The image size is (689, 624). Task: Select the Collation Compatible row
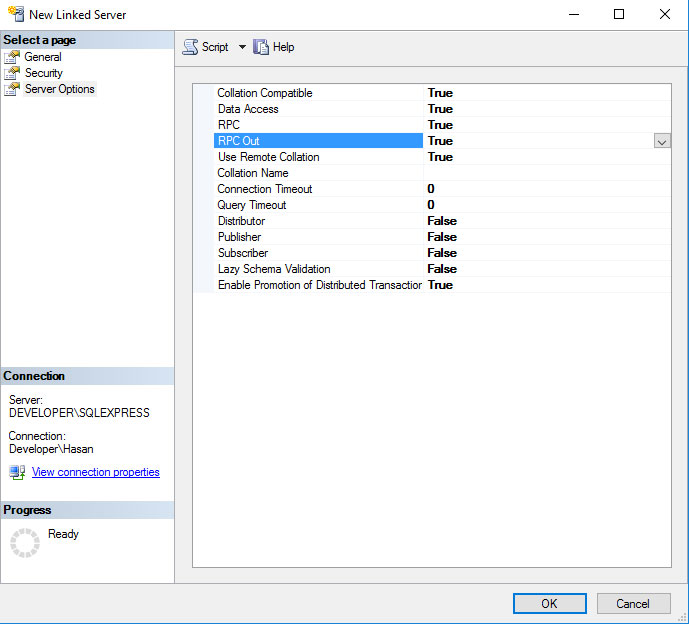click(442, 93)
